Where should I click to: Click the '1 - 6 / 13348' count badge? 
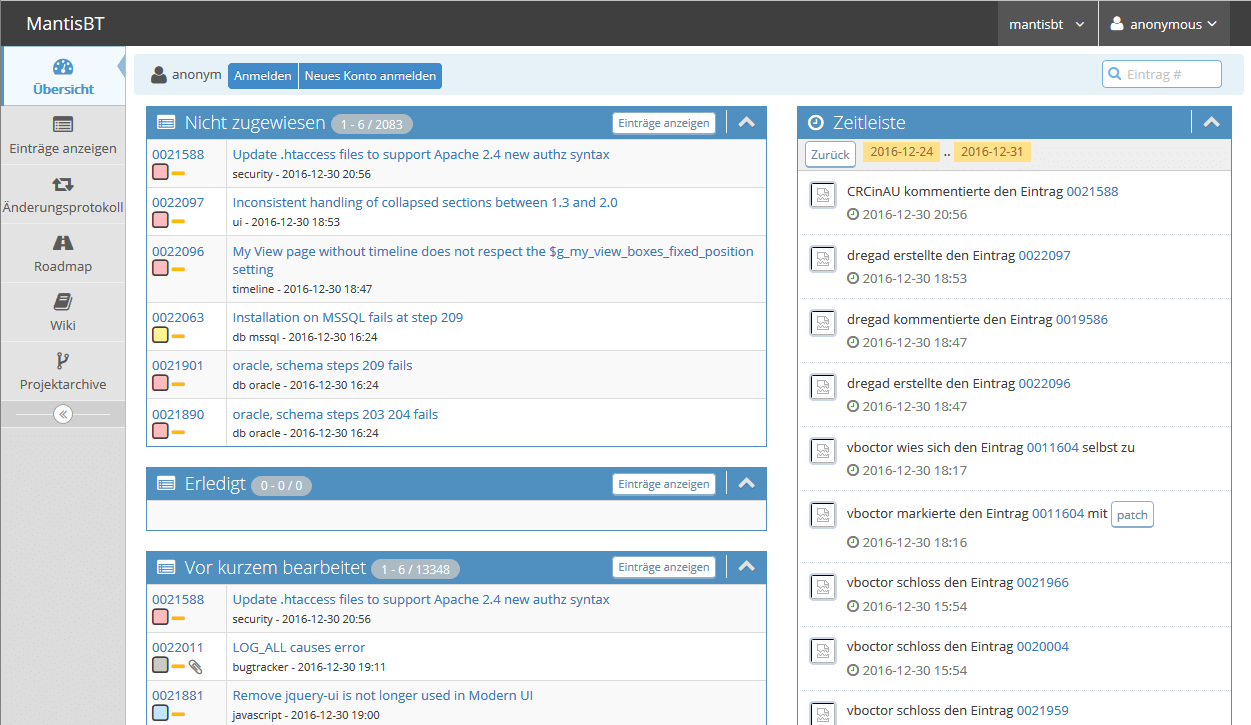click(416, 570)
